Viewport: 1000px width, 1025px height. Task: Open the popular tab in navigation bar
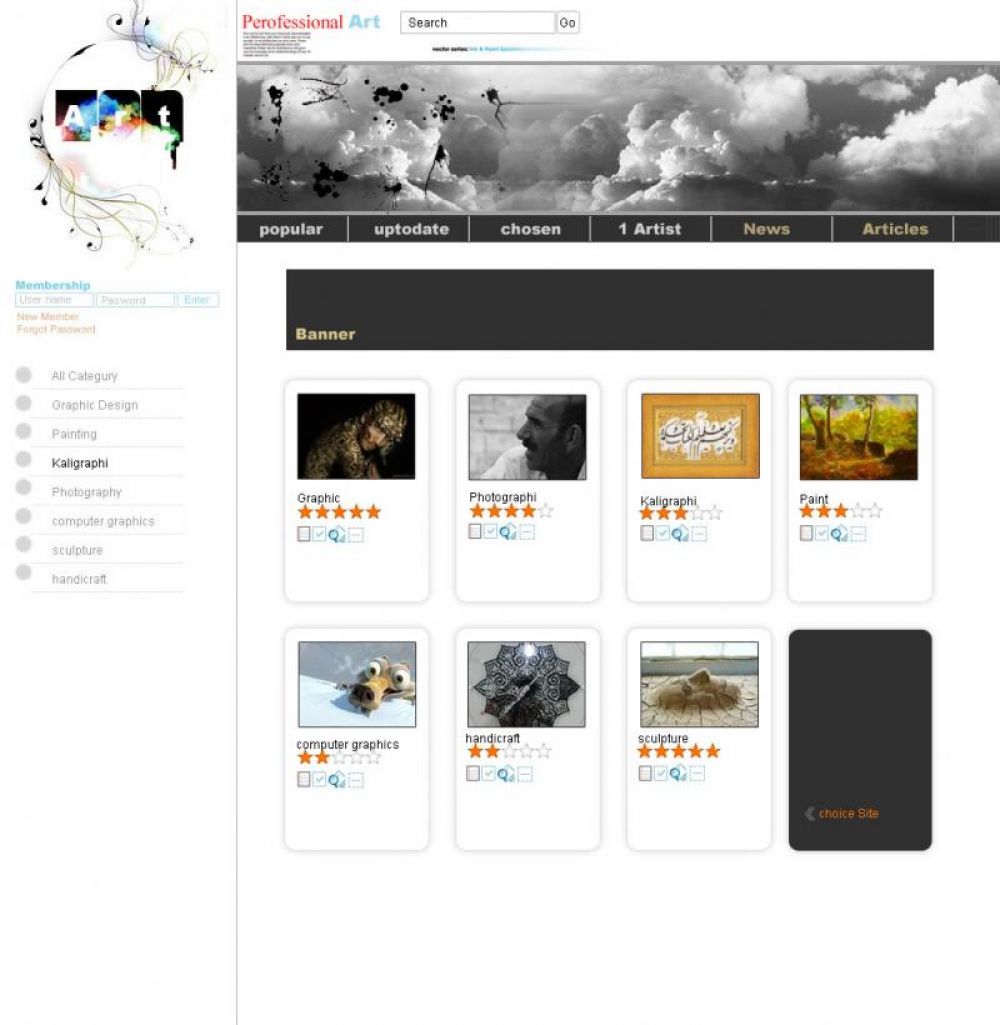(x=291, y=229)
